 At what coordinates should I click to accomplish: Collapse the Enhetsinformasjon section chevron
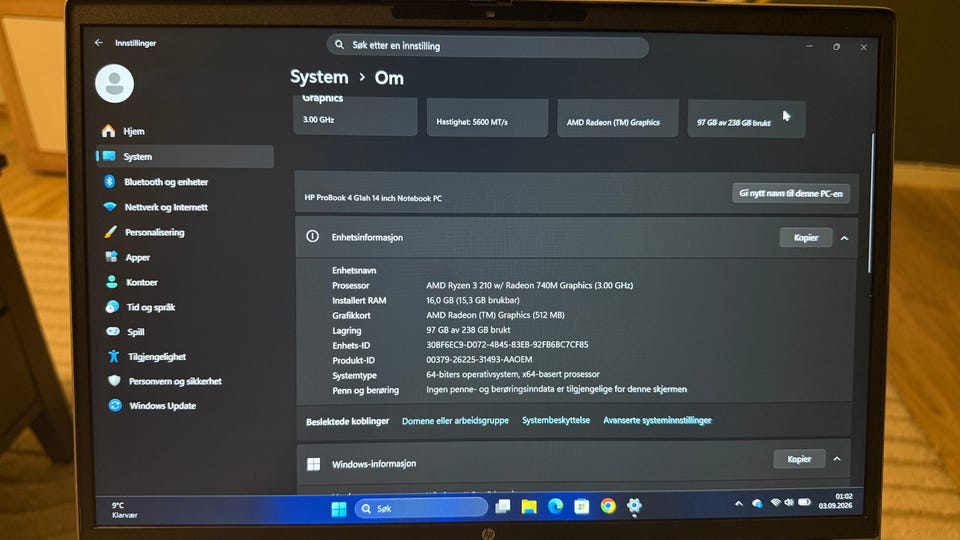click(844, 238)
